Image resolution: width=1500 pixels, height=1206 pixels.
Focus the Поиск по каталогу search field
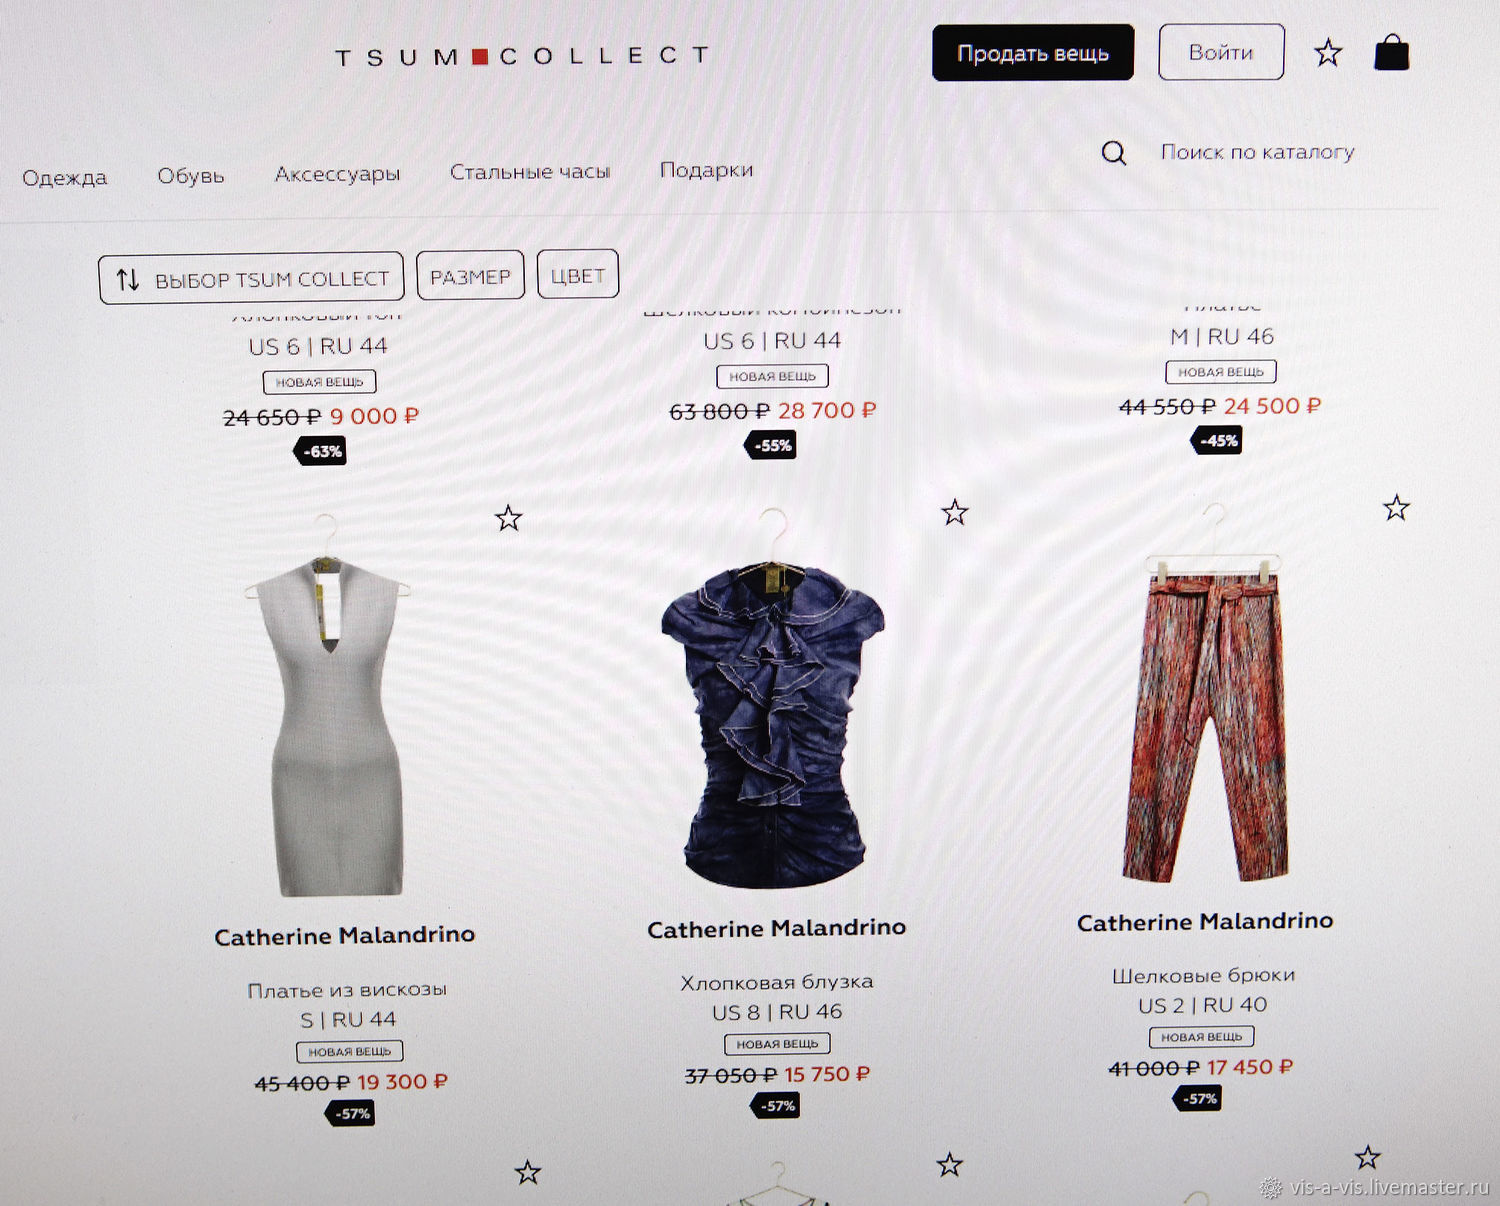click(1257, 152)
